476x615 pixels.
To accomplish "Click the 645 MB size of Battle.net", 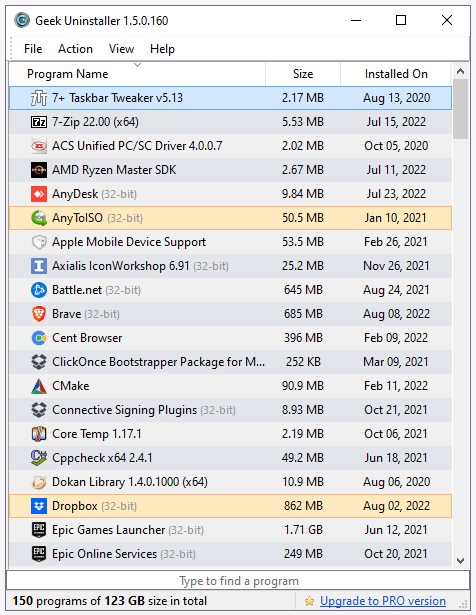I will (x=303, y=290).
